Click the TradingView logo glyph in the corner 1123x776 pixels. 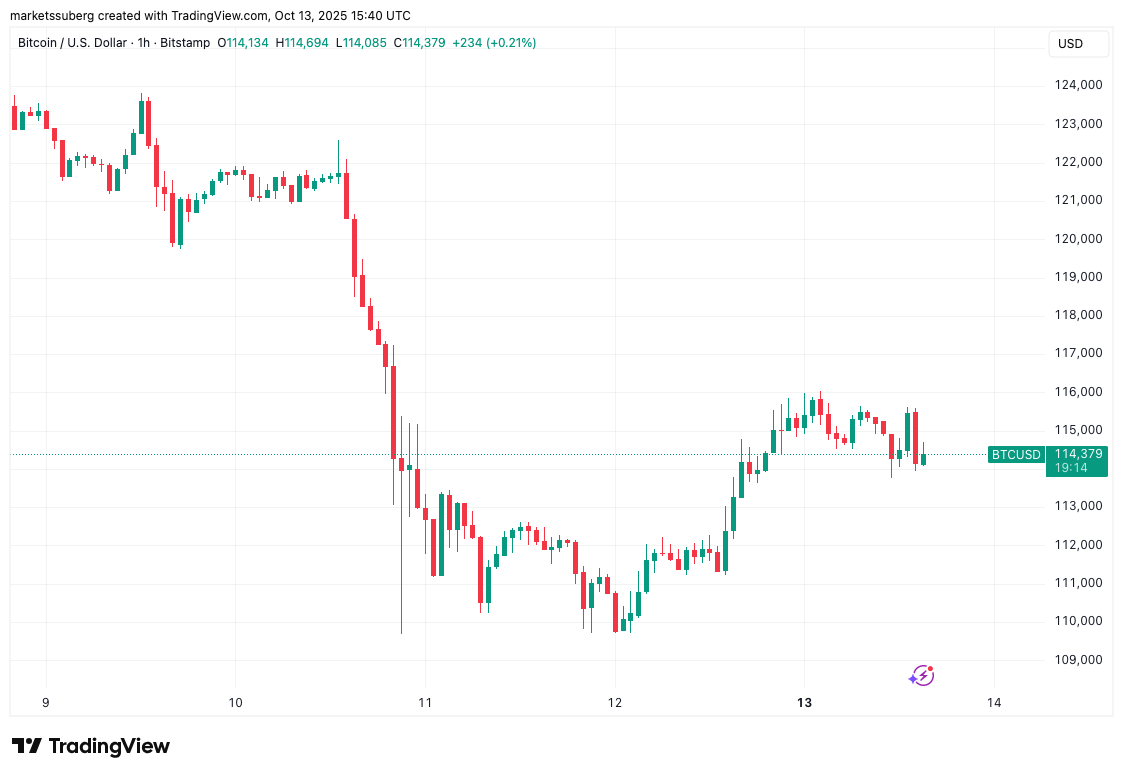coord(28,746)
